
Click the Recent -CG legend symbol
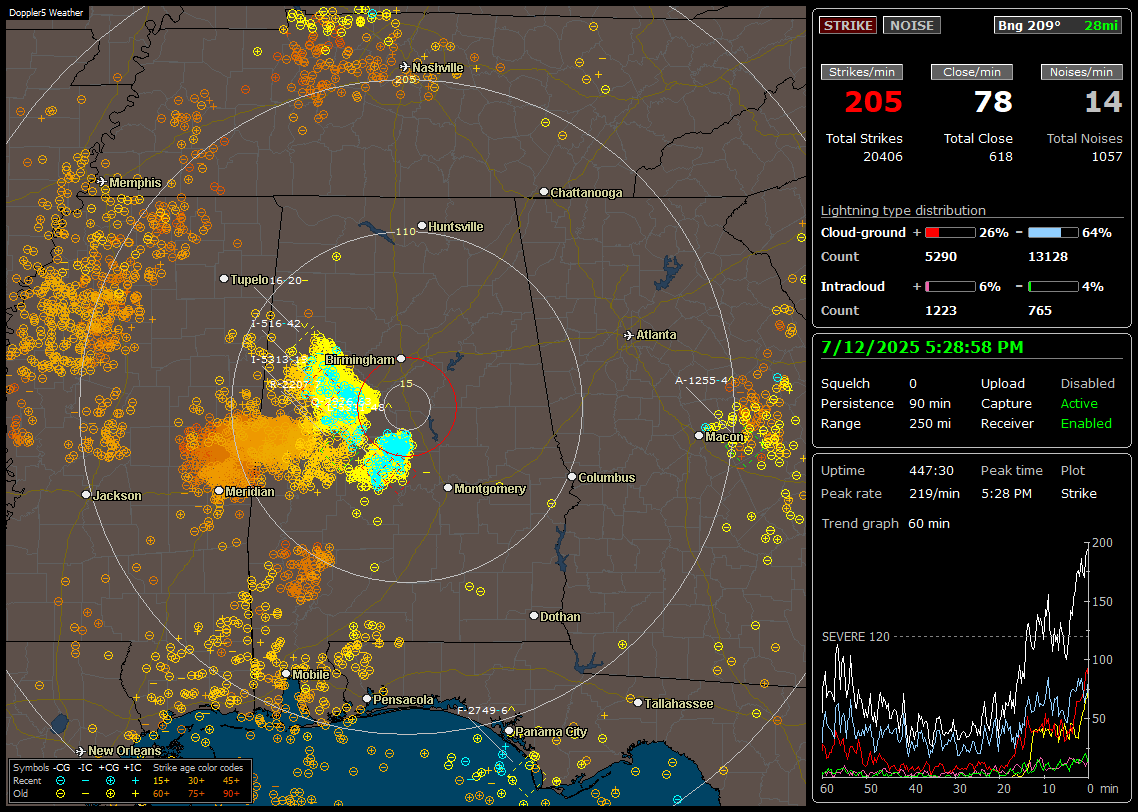60,781
